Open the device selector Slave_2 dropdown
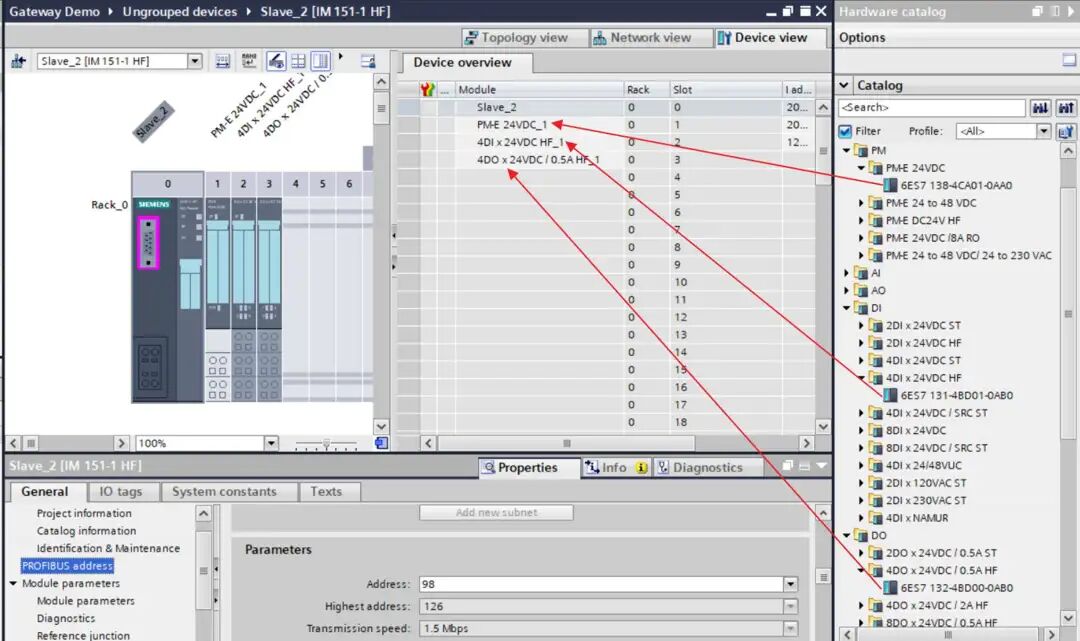1080x641 pixels. coord(194,62)
